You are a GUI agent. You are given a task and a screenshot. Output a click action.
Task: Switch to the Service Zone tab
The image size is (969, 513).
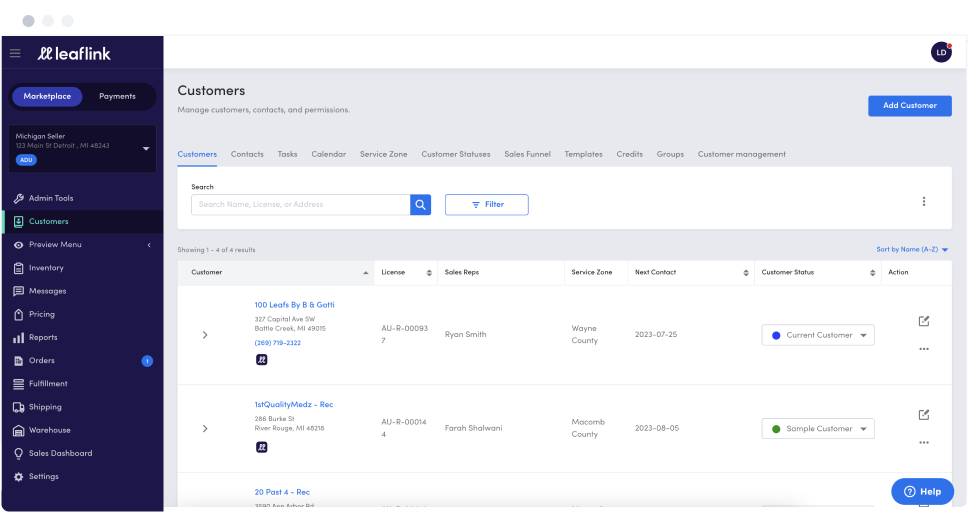tap(384, 155)
